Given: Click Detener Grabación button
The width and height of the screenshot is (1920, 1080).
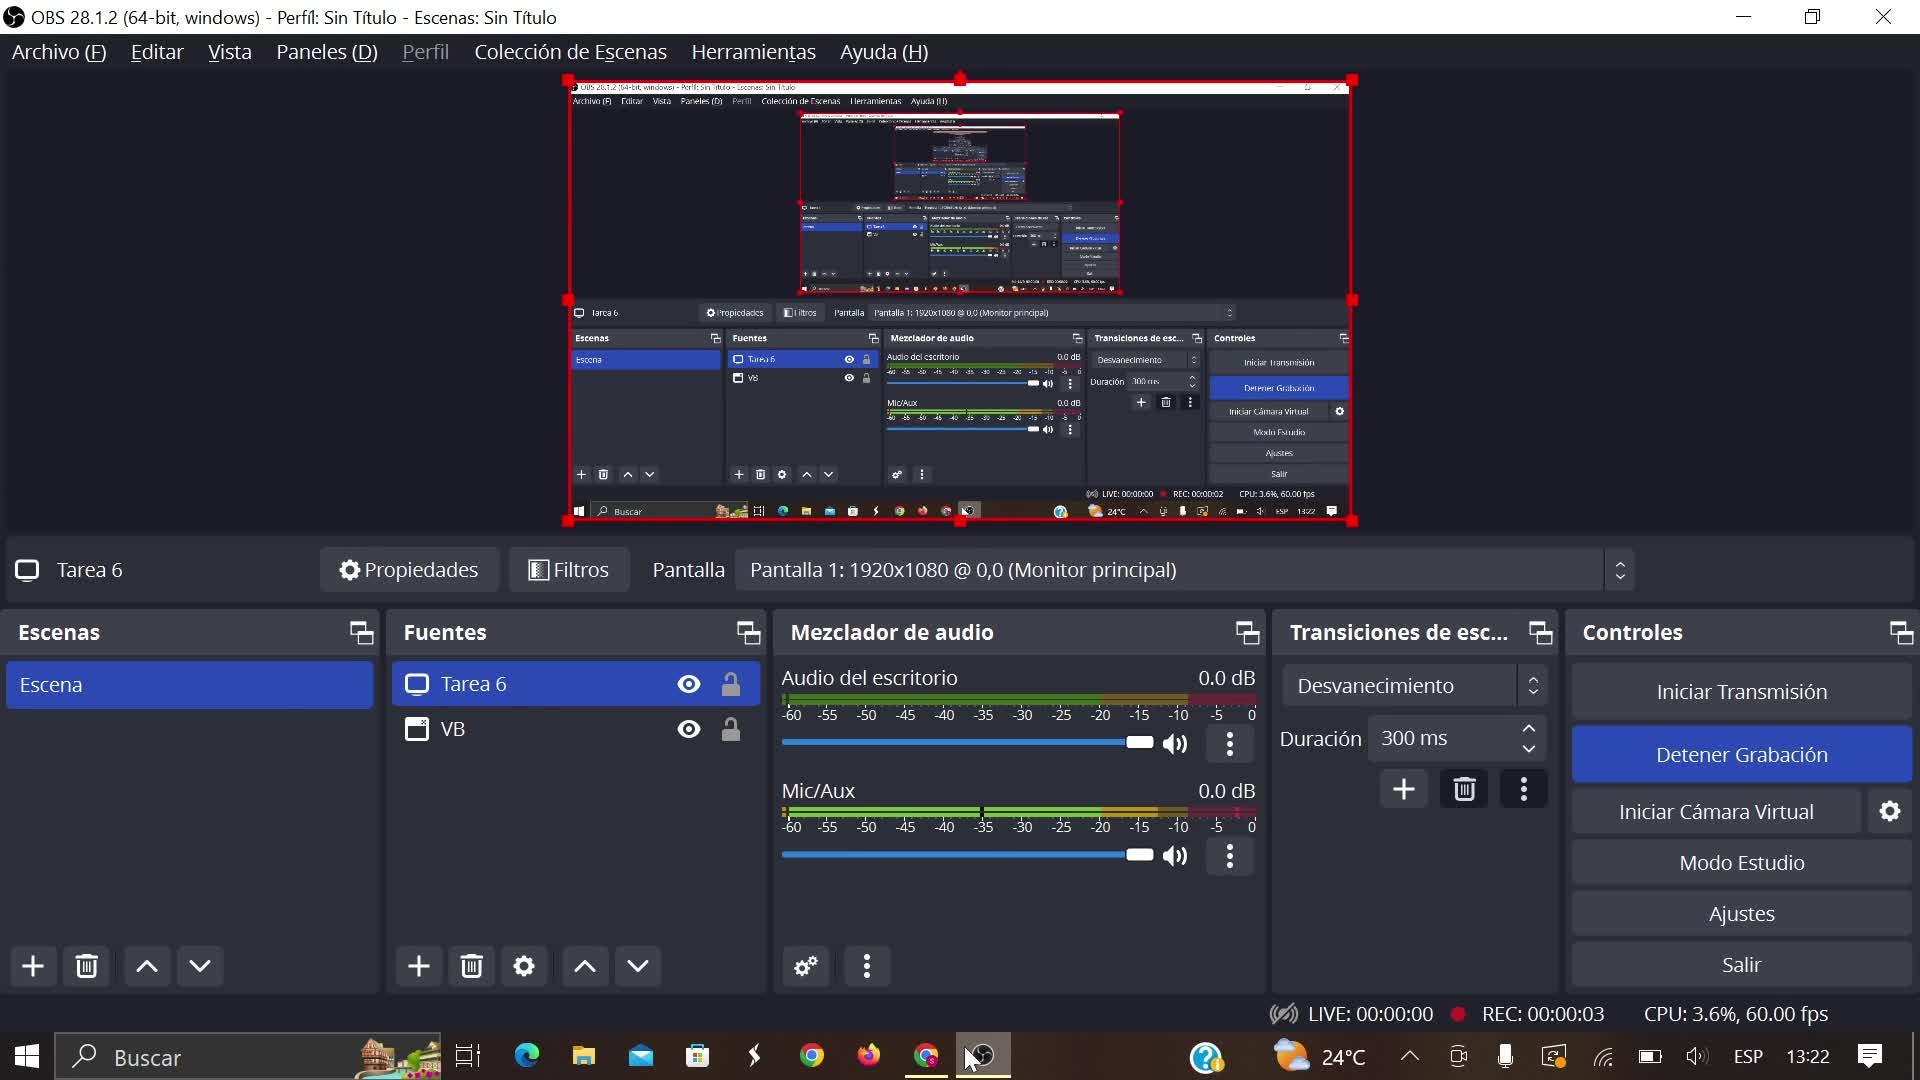Looking at the screenshot, I should [x=1741, y=755].
